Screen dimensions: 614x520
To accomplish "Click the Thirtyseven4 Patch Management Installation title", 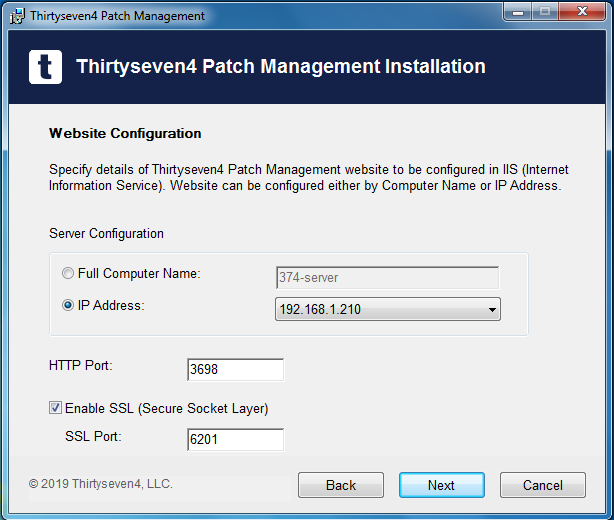I will [x=281, y=67].
